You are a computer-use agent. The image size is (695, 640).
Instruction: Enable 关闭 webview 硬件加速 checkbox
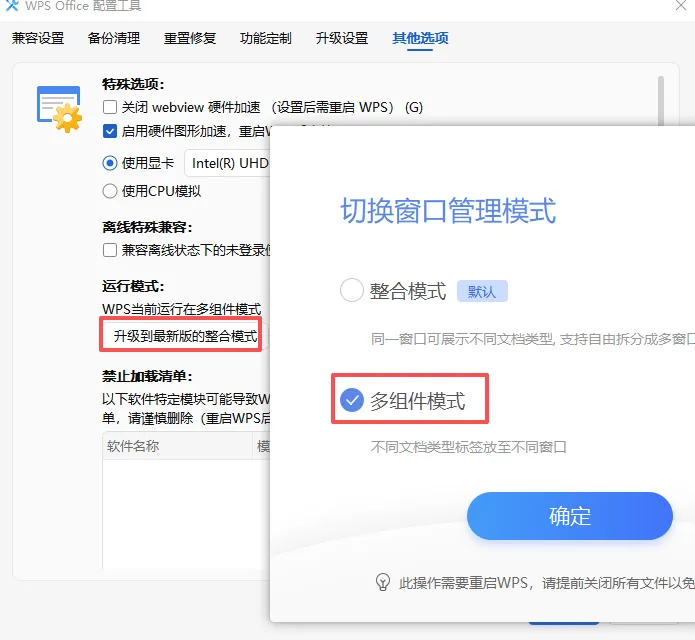pos(109,107)
